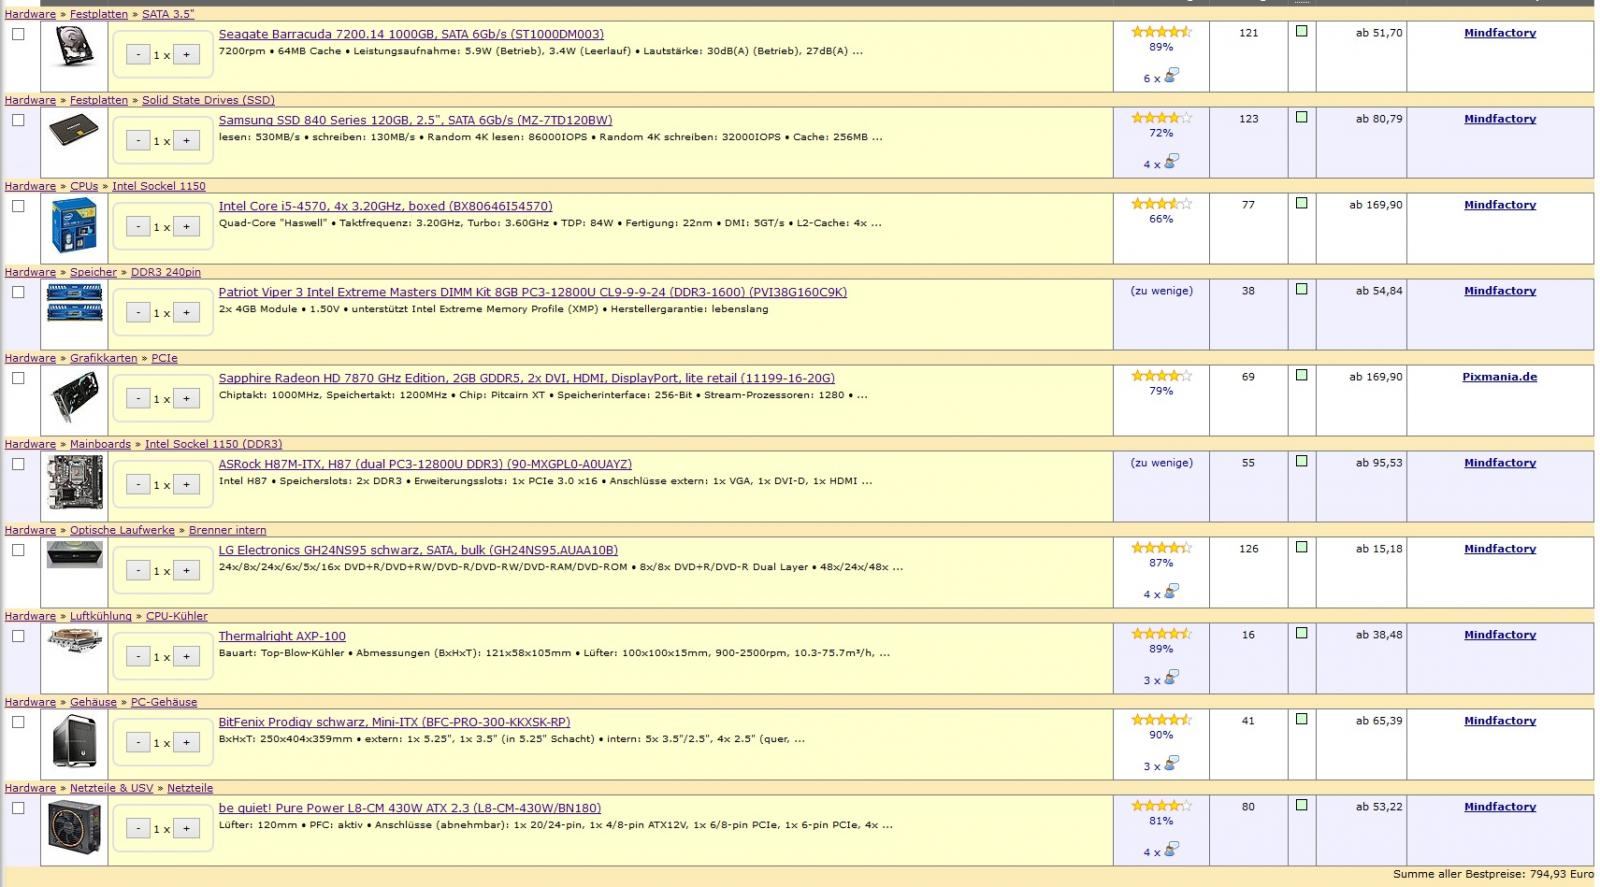Open Brenner intern category breadcrumb
The width and height of the screenshot is (1600, 887).
(227, 530)
